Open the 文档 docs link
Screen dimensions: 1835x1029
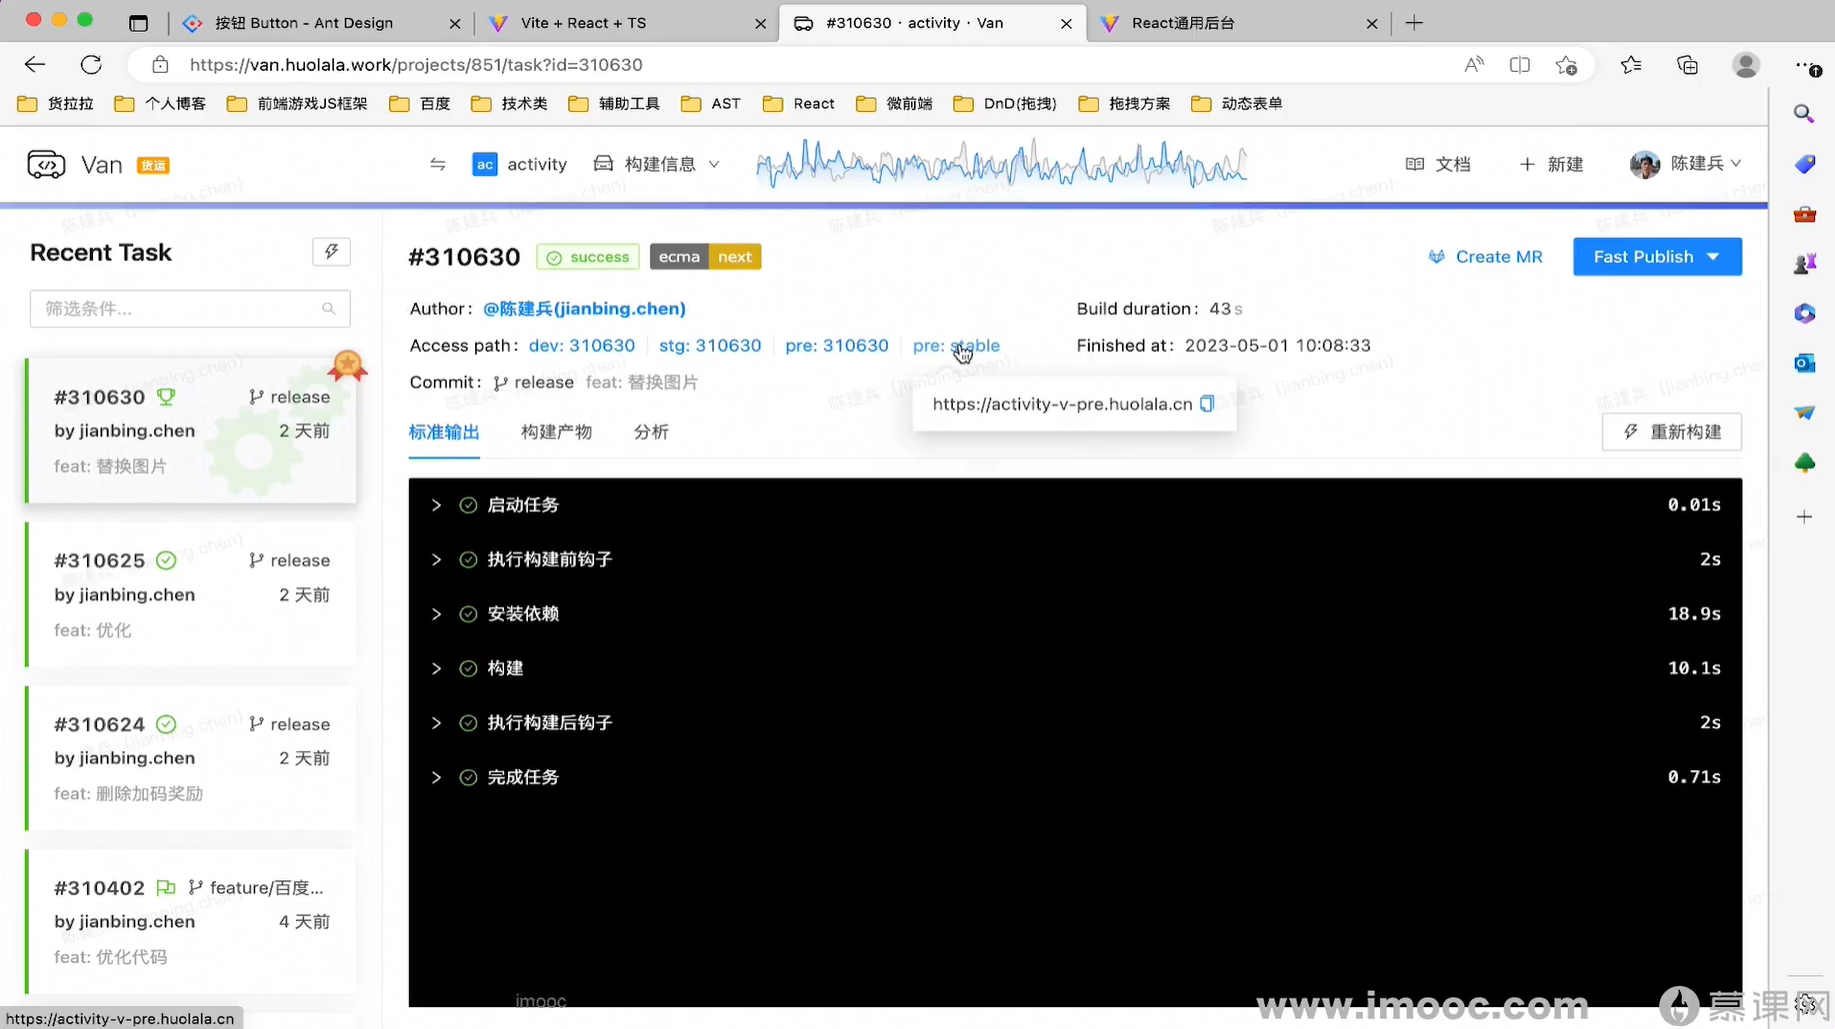pyautogui.click(x=1439, y=164)
